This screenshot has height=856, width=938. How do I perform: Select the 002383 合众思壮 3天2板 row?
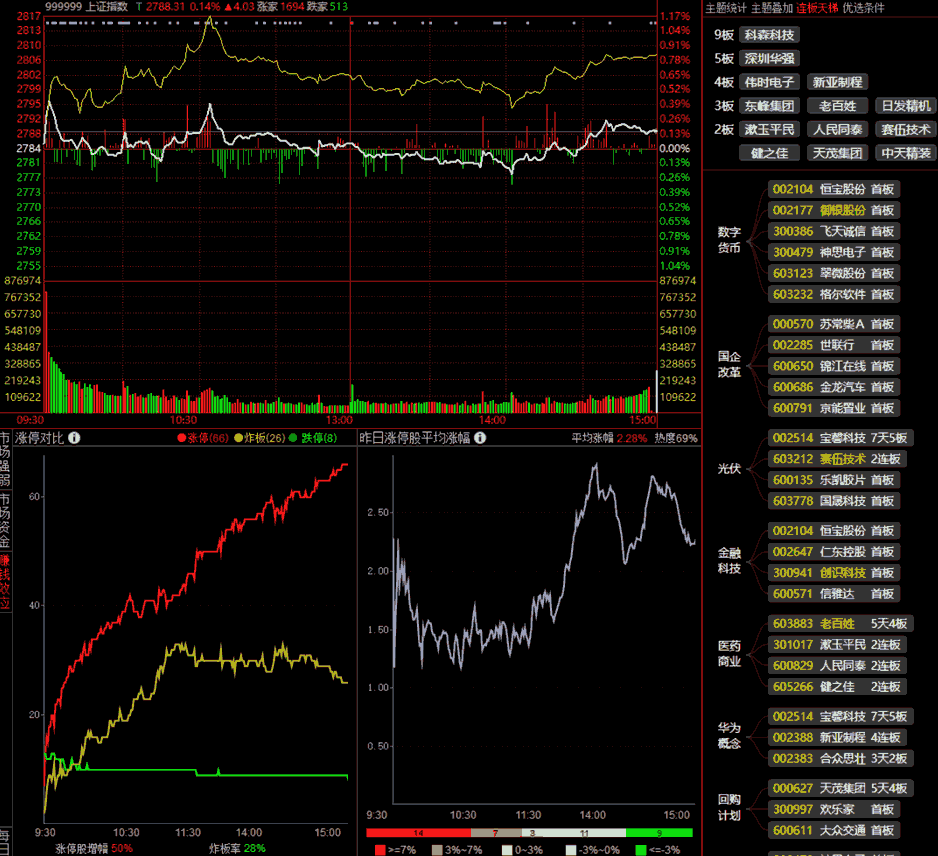(x=840, y=758)
